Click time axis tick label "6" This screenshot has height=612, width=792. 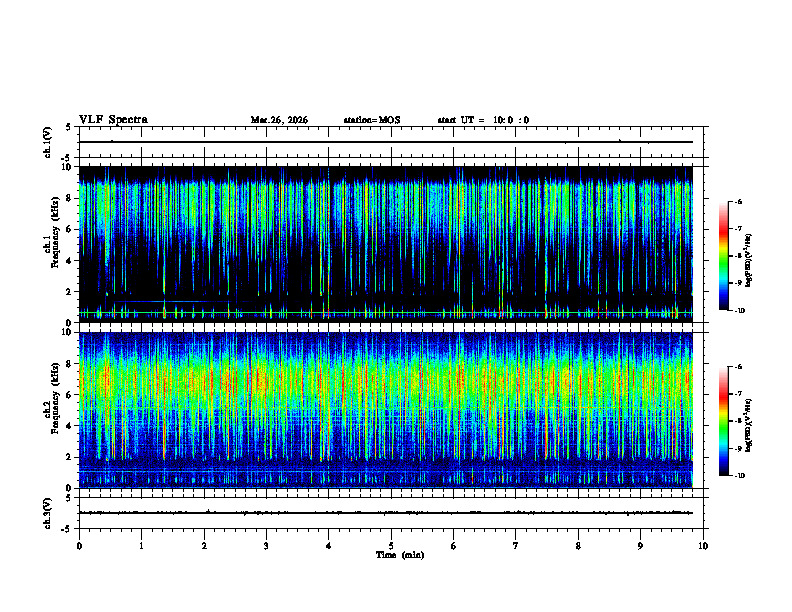[454, 546]
